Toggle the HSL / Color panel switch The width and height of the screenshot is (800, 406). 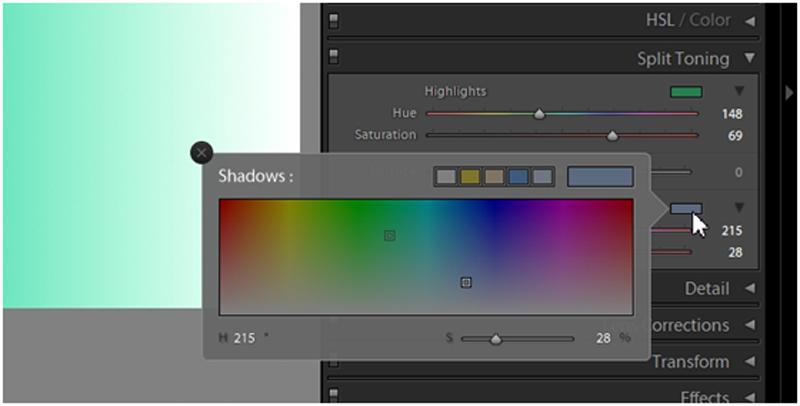(334, 21)
